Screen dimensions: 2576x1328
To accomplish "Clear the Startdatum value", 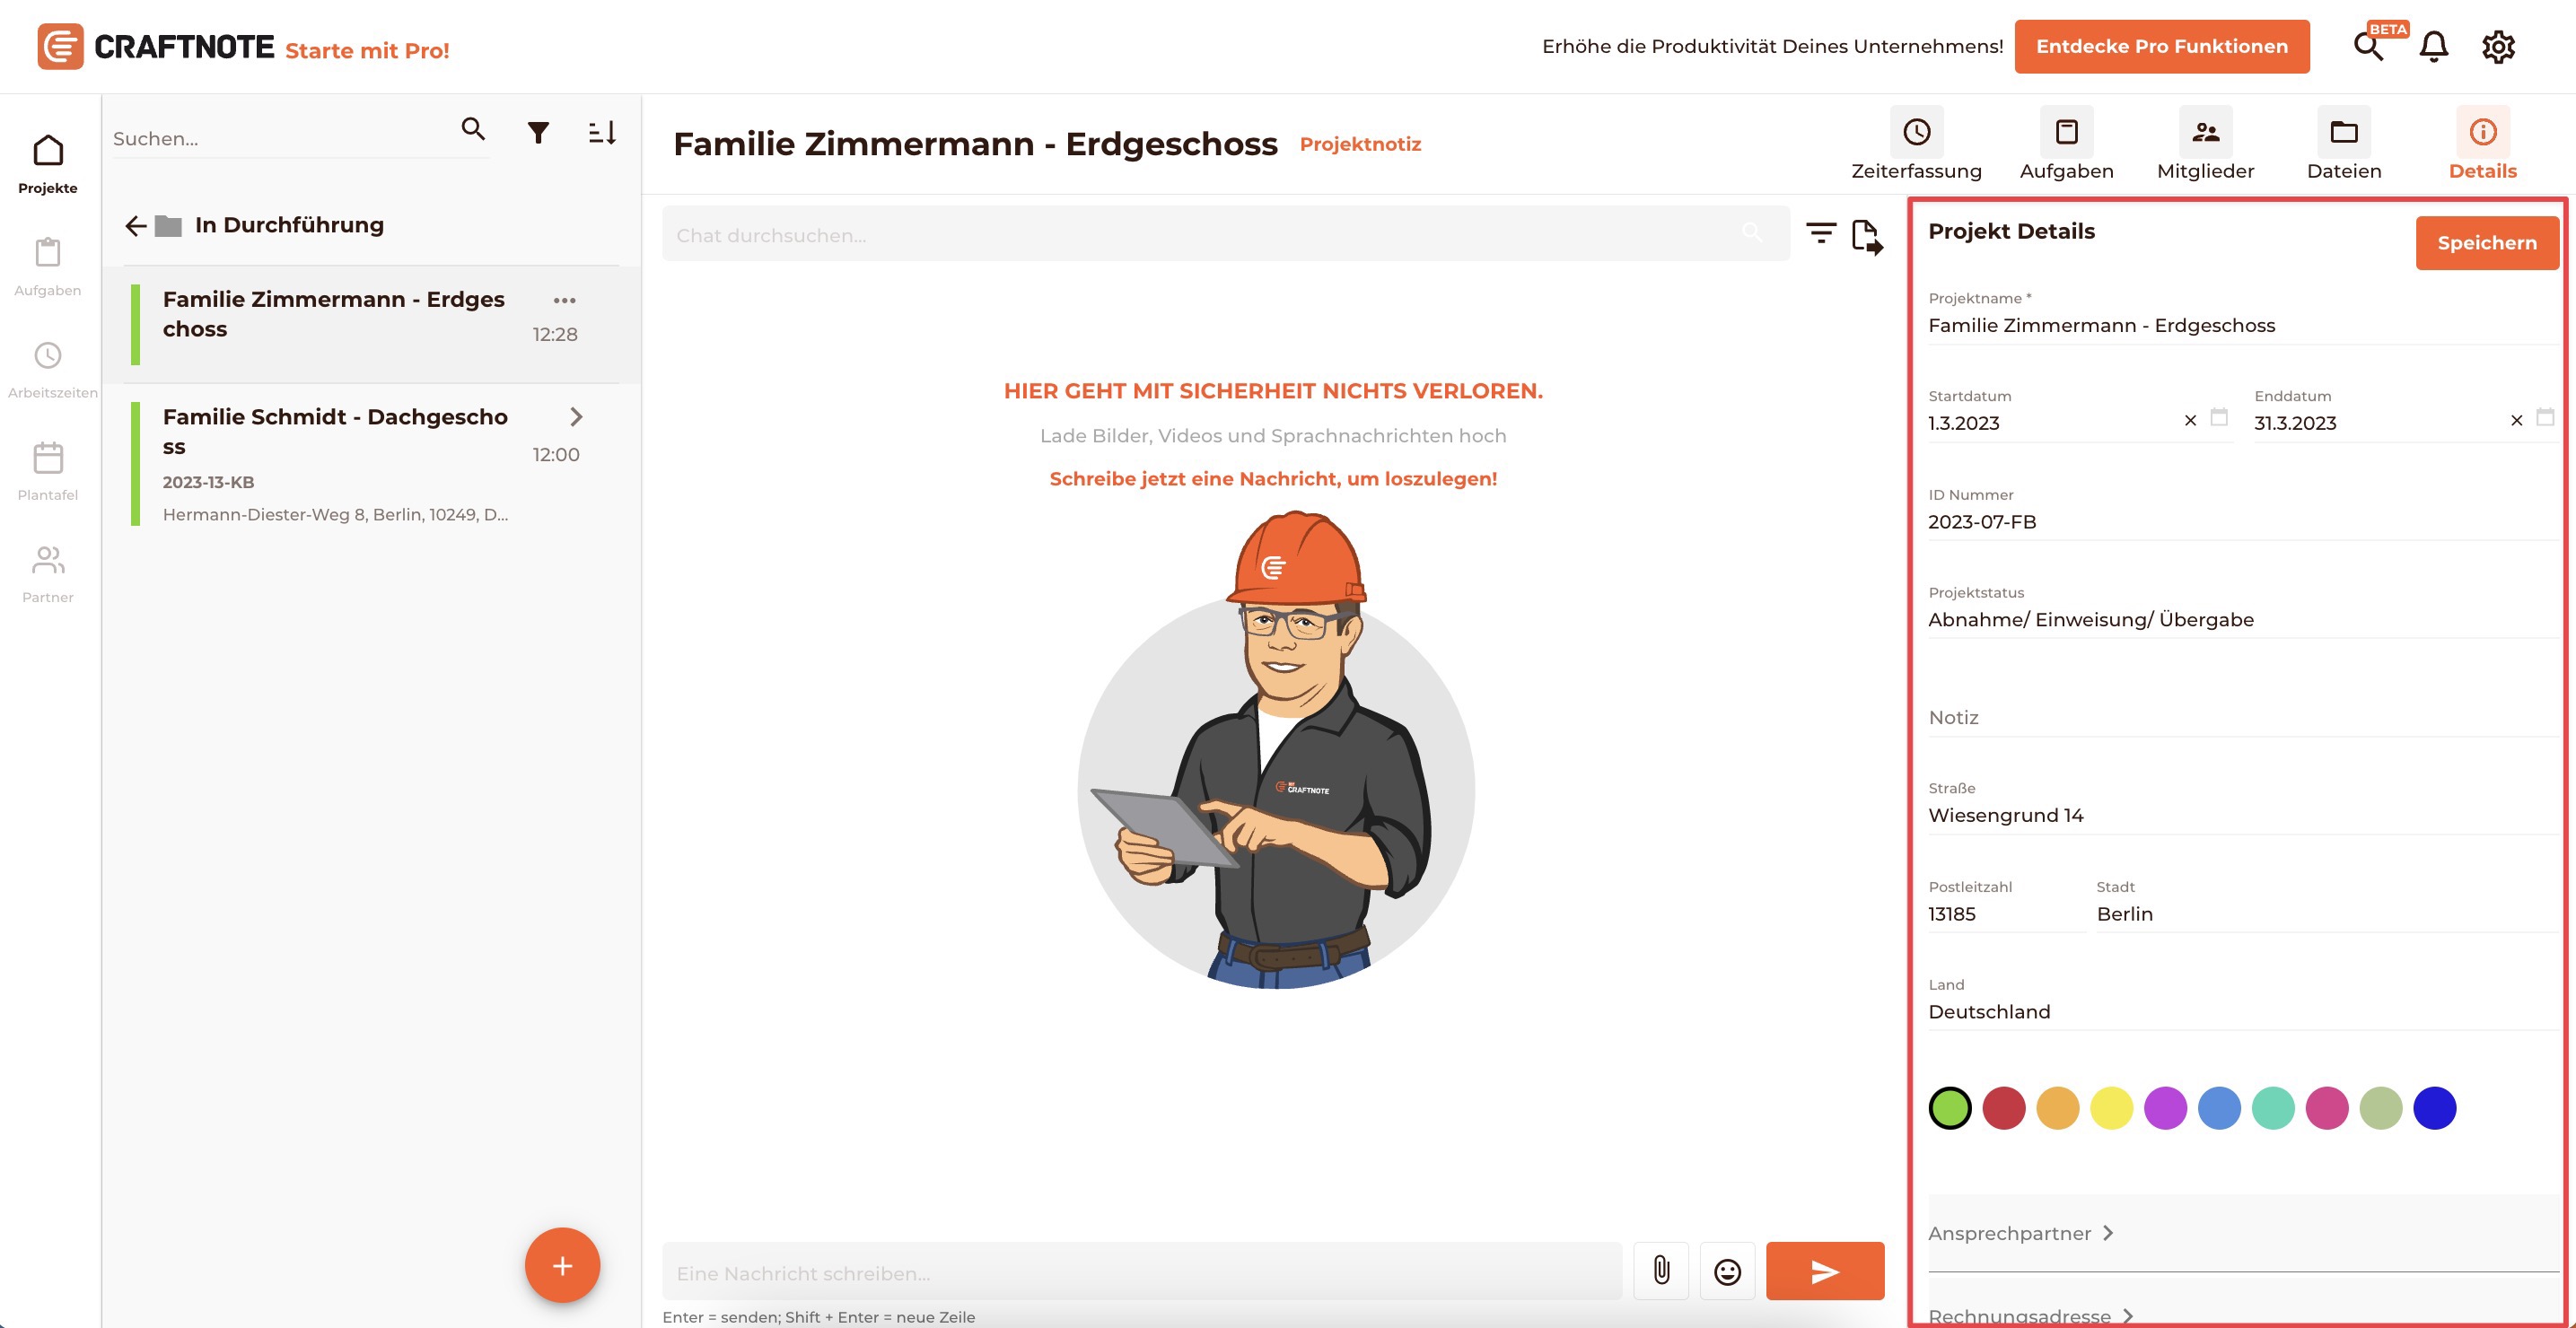I will pyautogui.click(x=2190, y=420).
